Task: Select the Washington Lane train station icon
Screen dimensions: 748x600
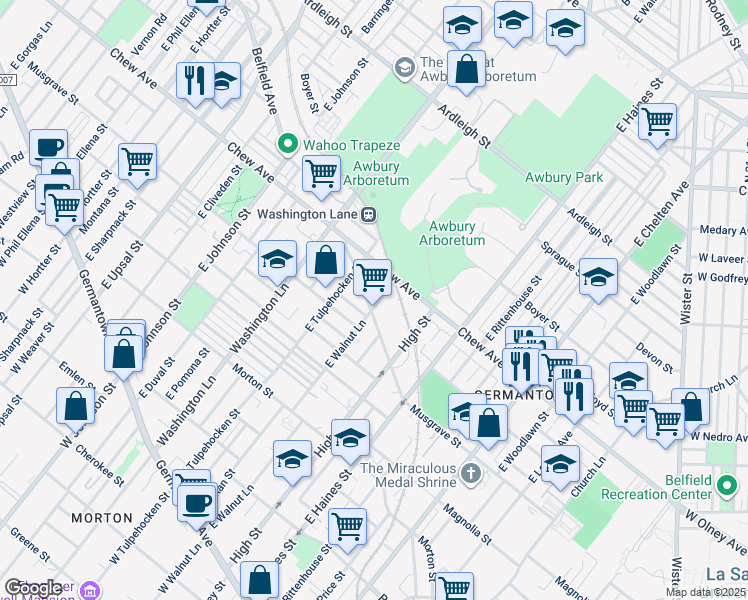Action: click(x=369, y=215)
